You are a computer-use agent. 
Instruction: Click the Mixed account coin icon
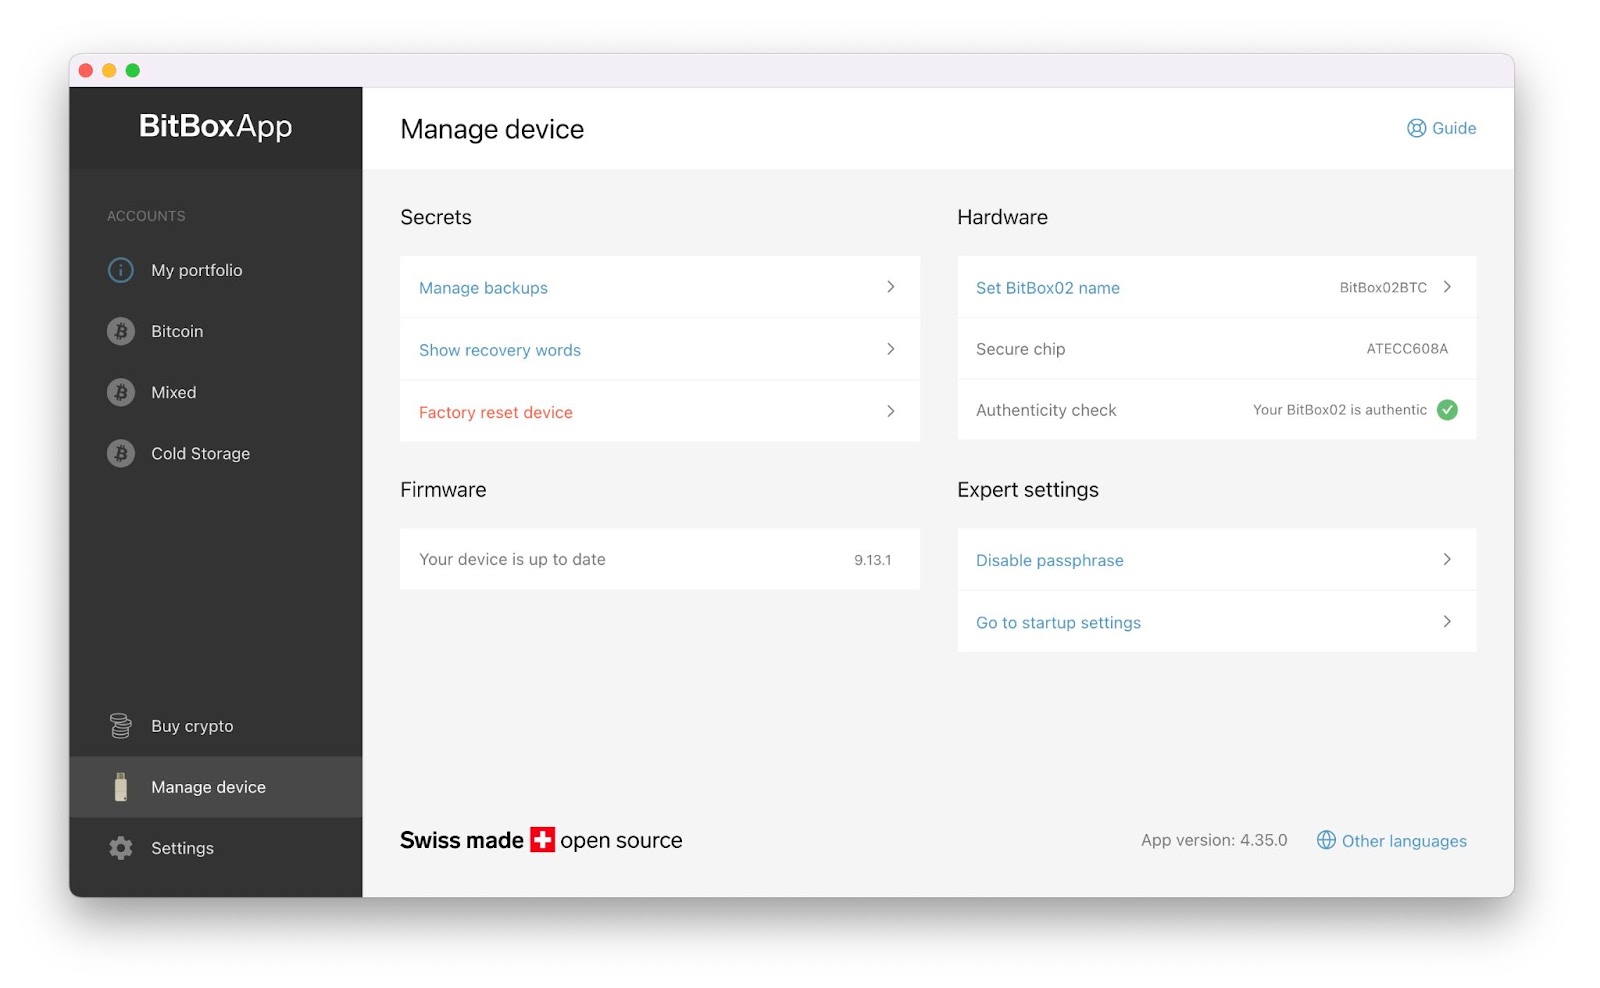[x=121, y=392]
